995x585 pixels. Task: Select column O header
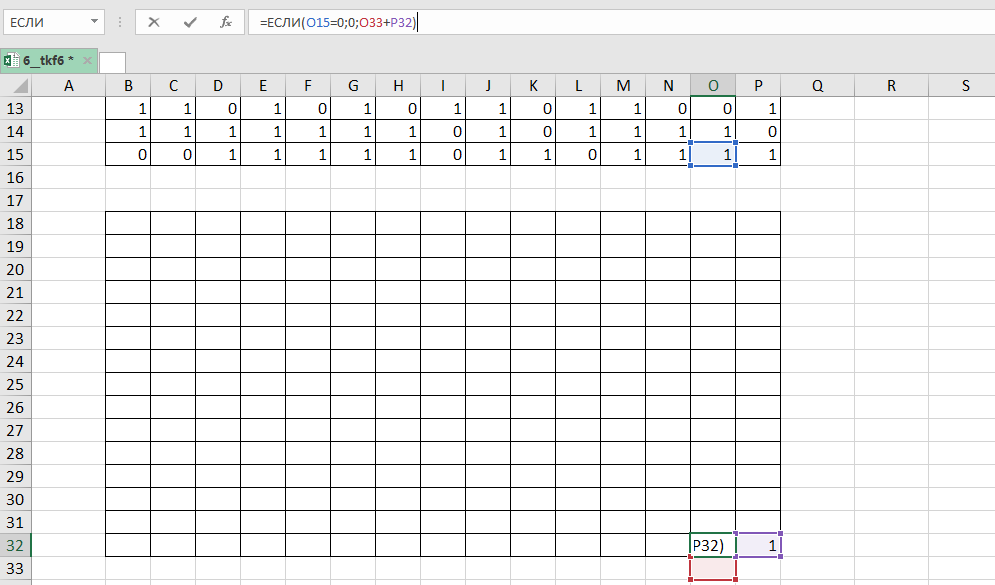click(713, 86)
